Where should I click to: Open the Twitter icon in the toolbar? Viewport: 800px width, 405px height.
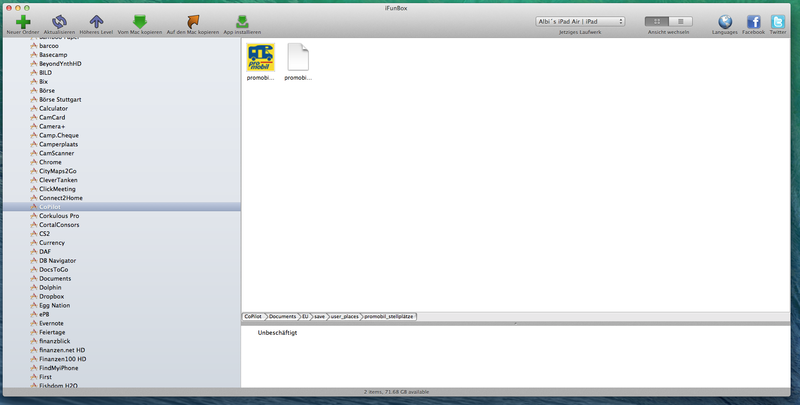[778, 21]
